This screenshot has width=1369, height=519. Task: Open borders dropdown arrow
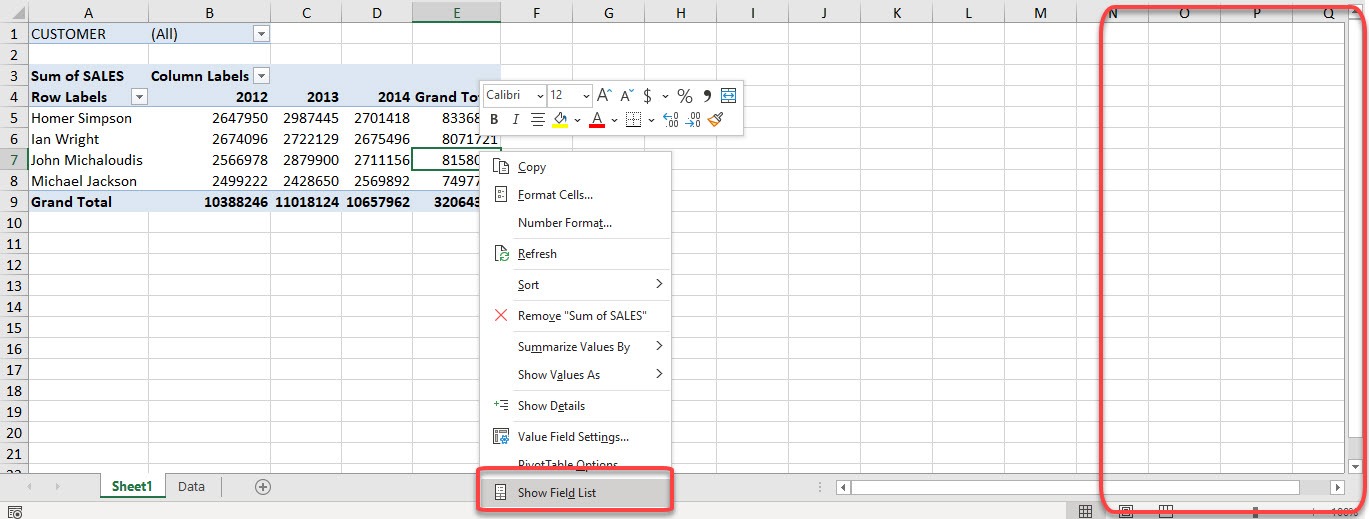(650, 120)
